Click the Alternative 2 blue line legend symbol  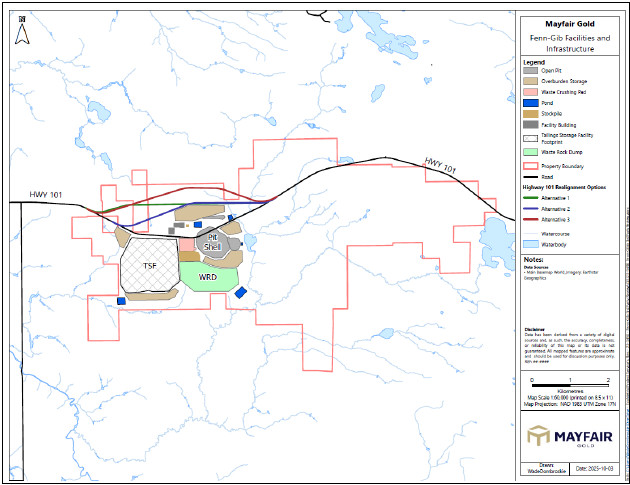tap(530, 209)
